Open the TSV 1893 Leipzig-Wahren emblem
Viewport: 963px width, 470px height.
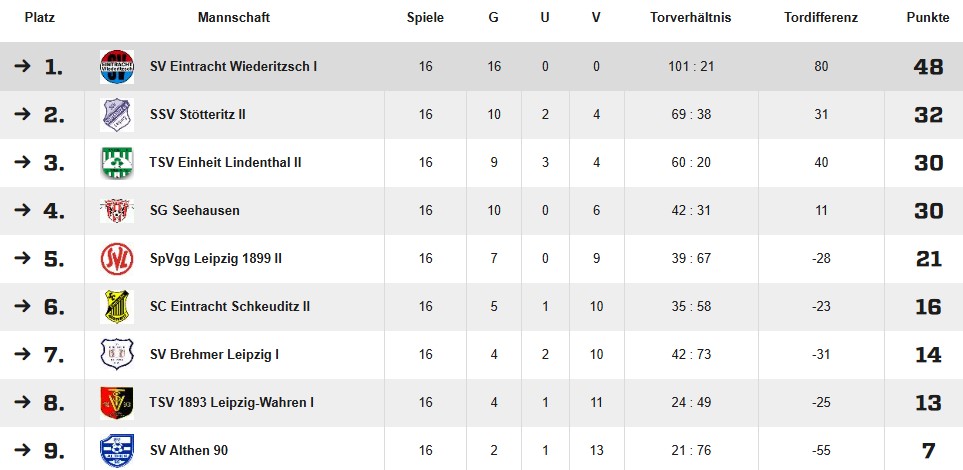117,402
